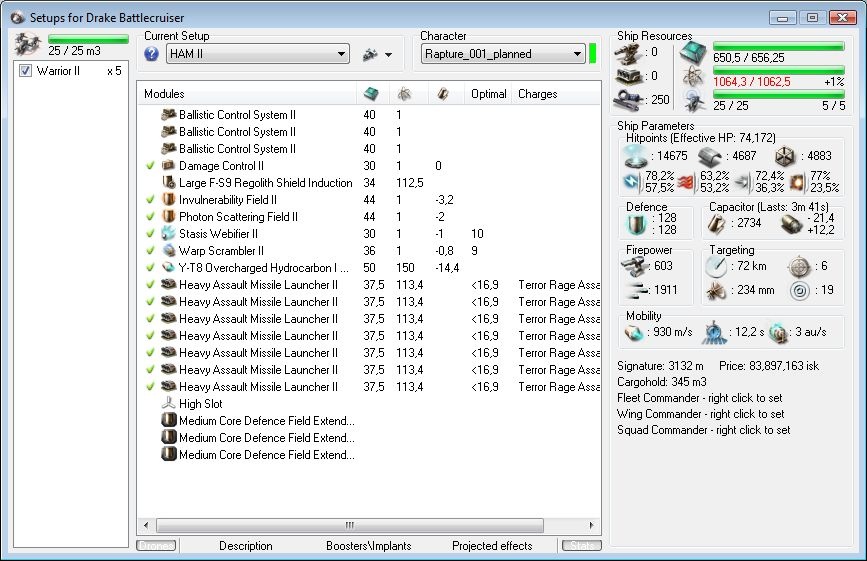Viewport: 867px width, 561px height.
Task: Click the powergrid icon next to 1064,3
Action: coord(693,77)
